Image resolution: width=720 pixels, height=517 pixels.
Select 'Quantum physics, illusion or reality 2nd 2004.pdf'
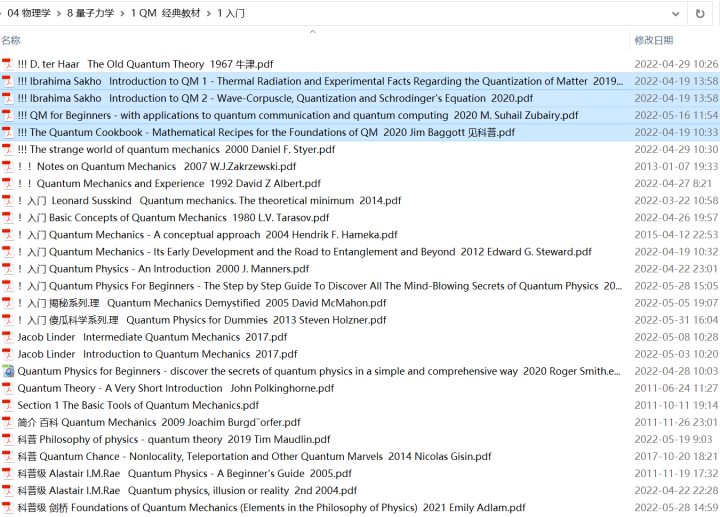(187, 491)
